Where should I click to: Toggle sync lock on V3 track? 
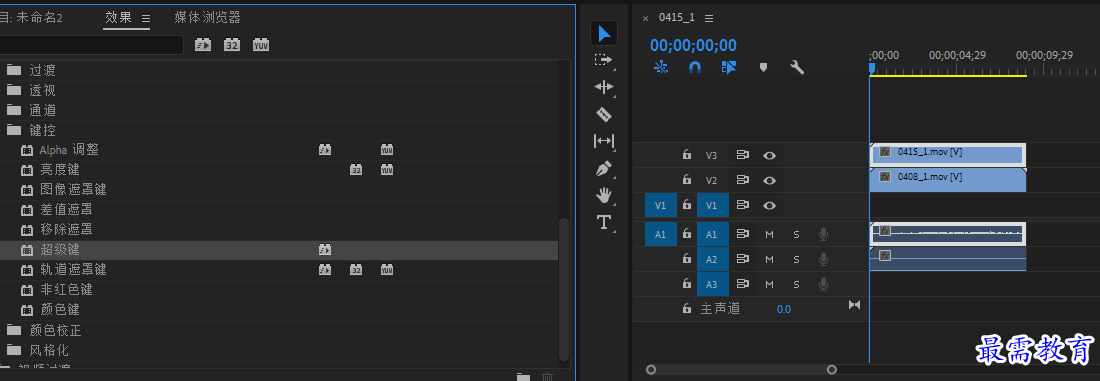[x=742, y=155]
